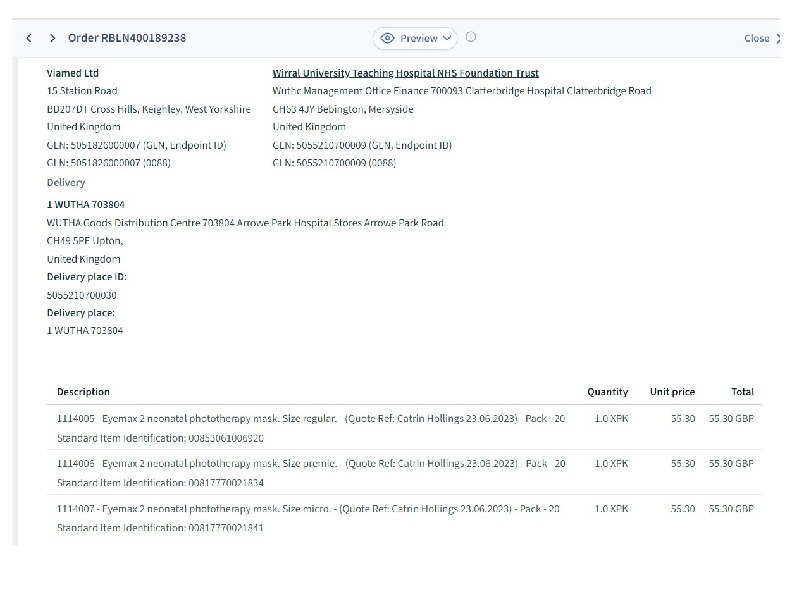Go to the next order using the right arrow
Viewport: 792px width, 612px height.
coord(52,38)
